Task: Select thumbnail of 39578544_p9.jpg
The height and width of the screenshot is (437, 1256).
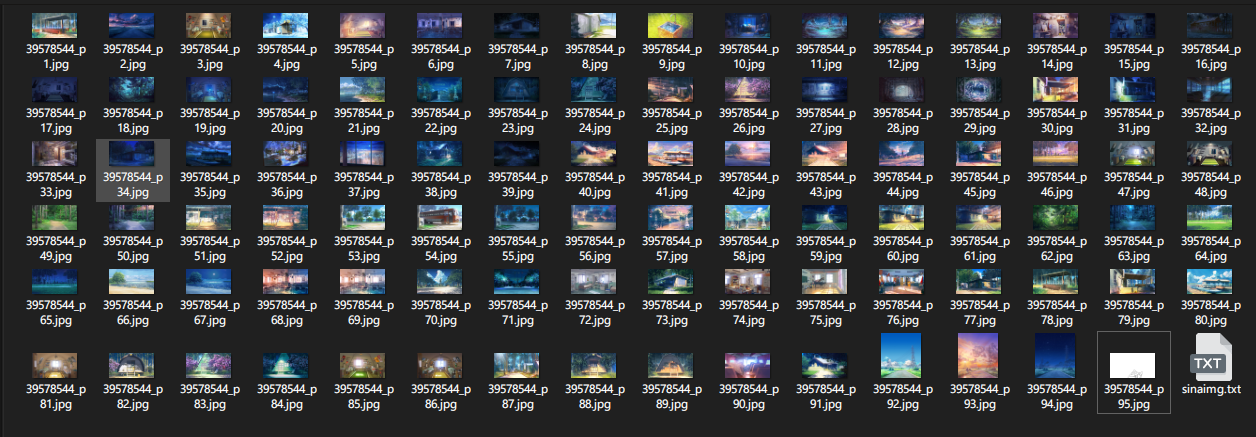Action: point(672,26)
